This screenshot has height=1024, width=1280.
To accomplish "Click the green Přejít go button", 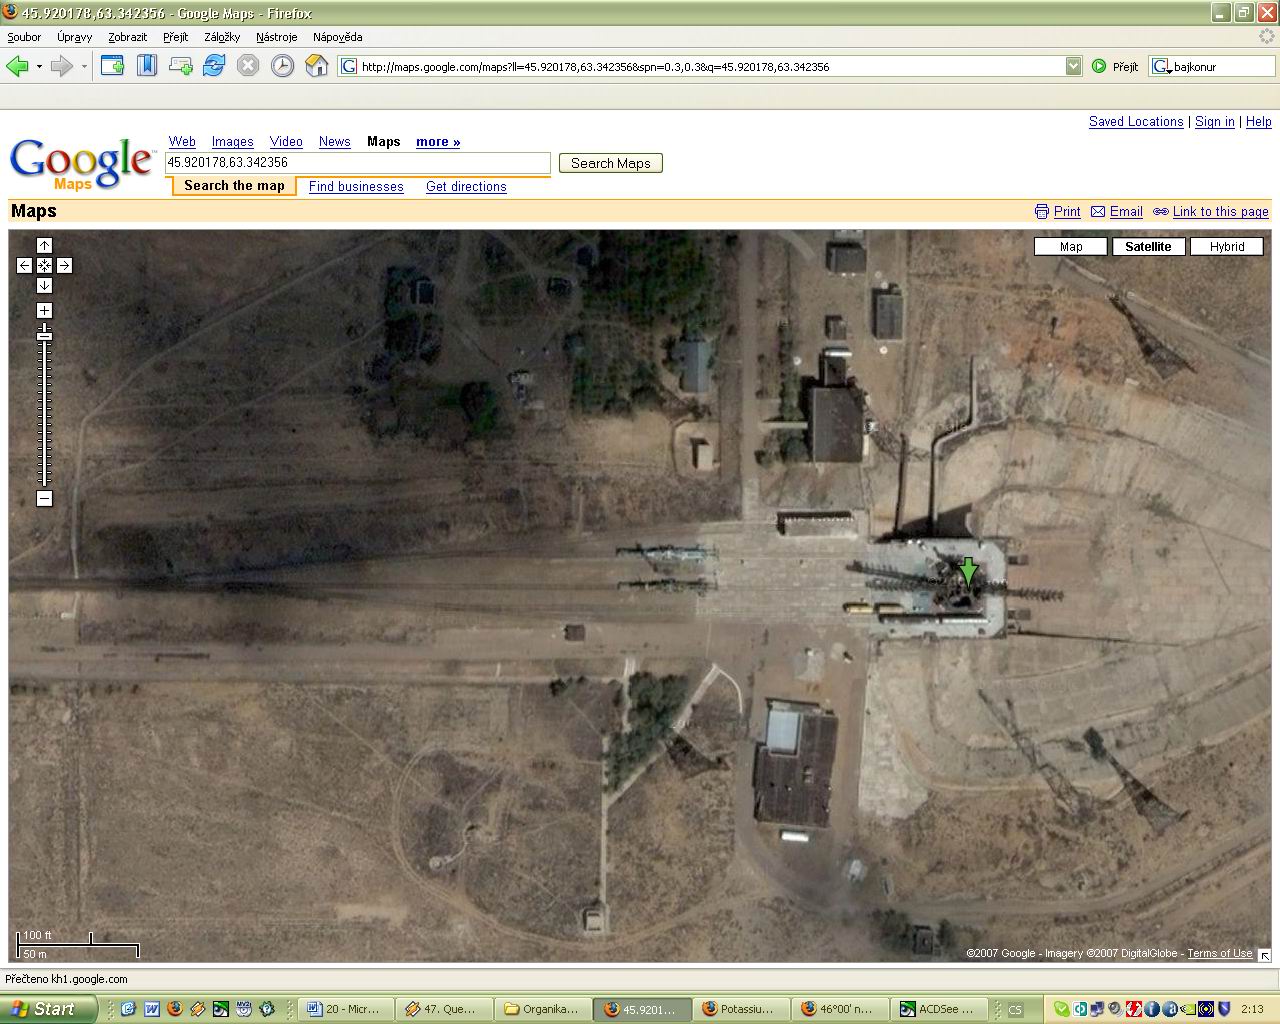I will coord(1115,67).
